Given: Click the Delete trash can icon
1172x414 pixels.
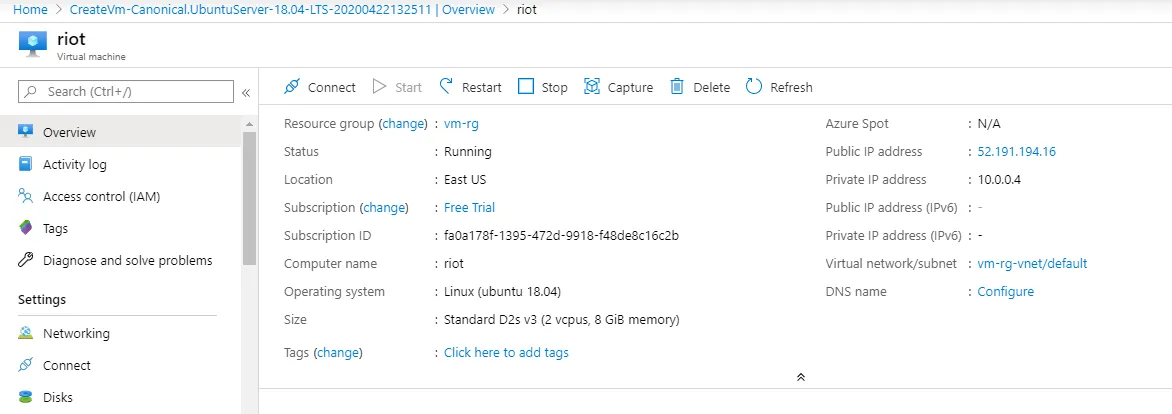Looking at the screenshot, I should coord(677,87).
